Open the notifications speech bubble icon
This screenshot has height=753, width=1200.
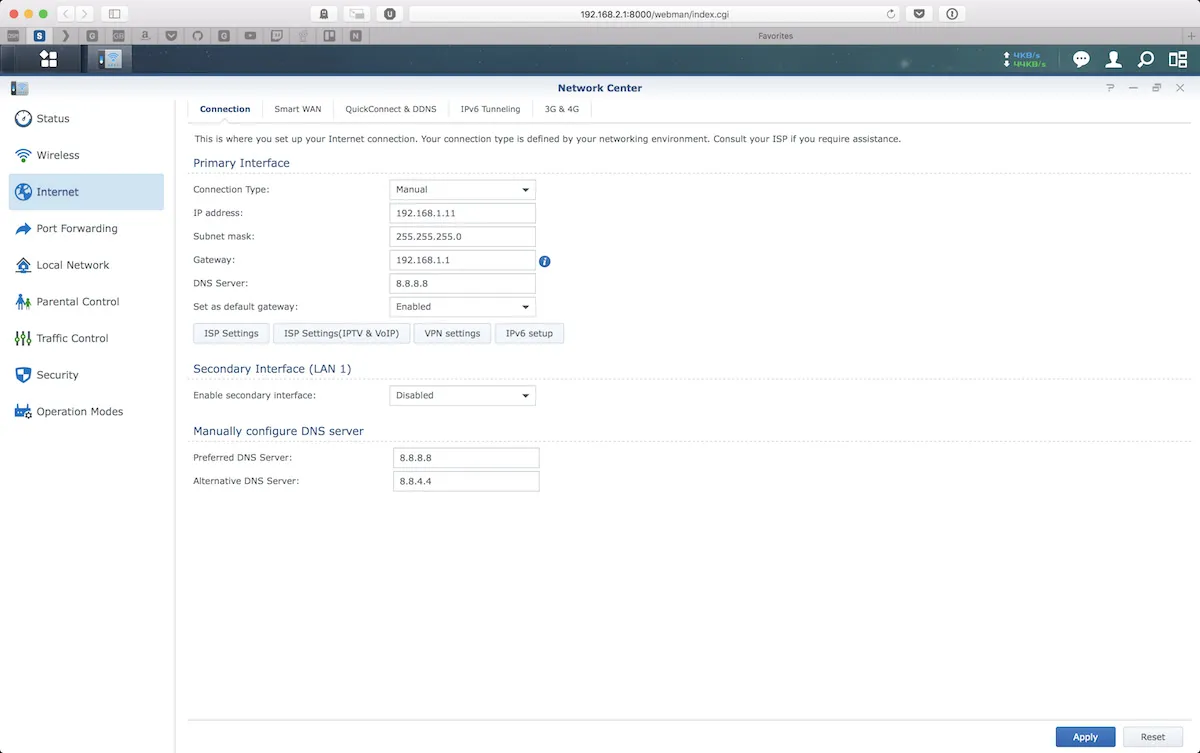tap(1081, 59)
